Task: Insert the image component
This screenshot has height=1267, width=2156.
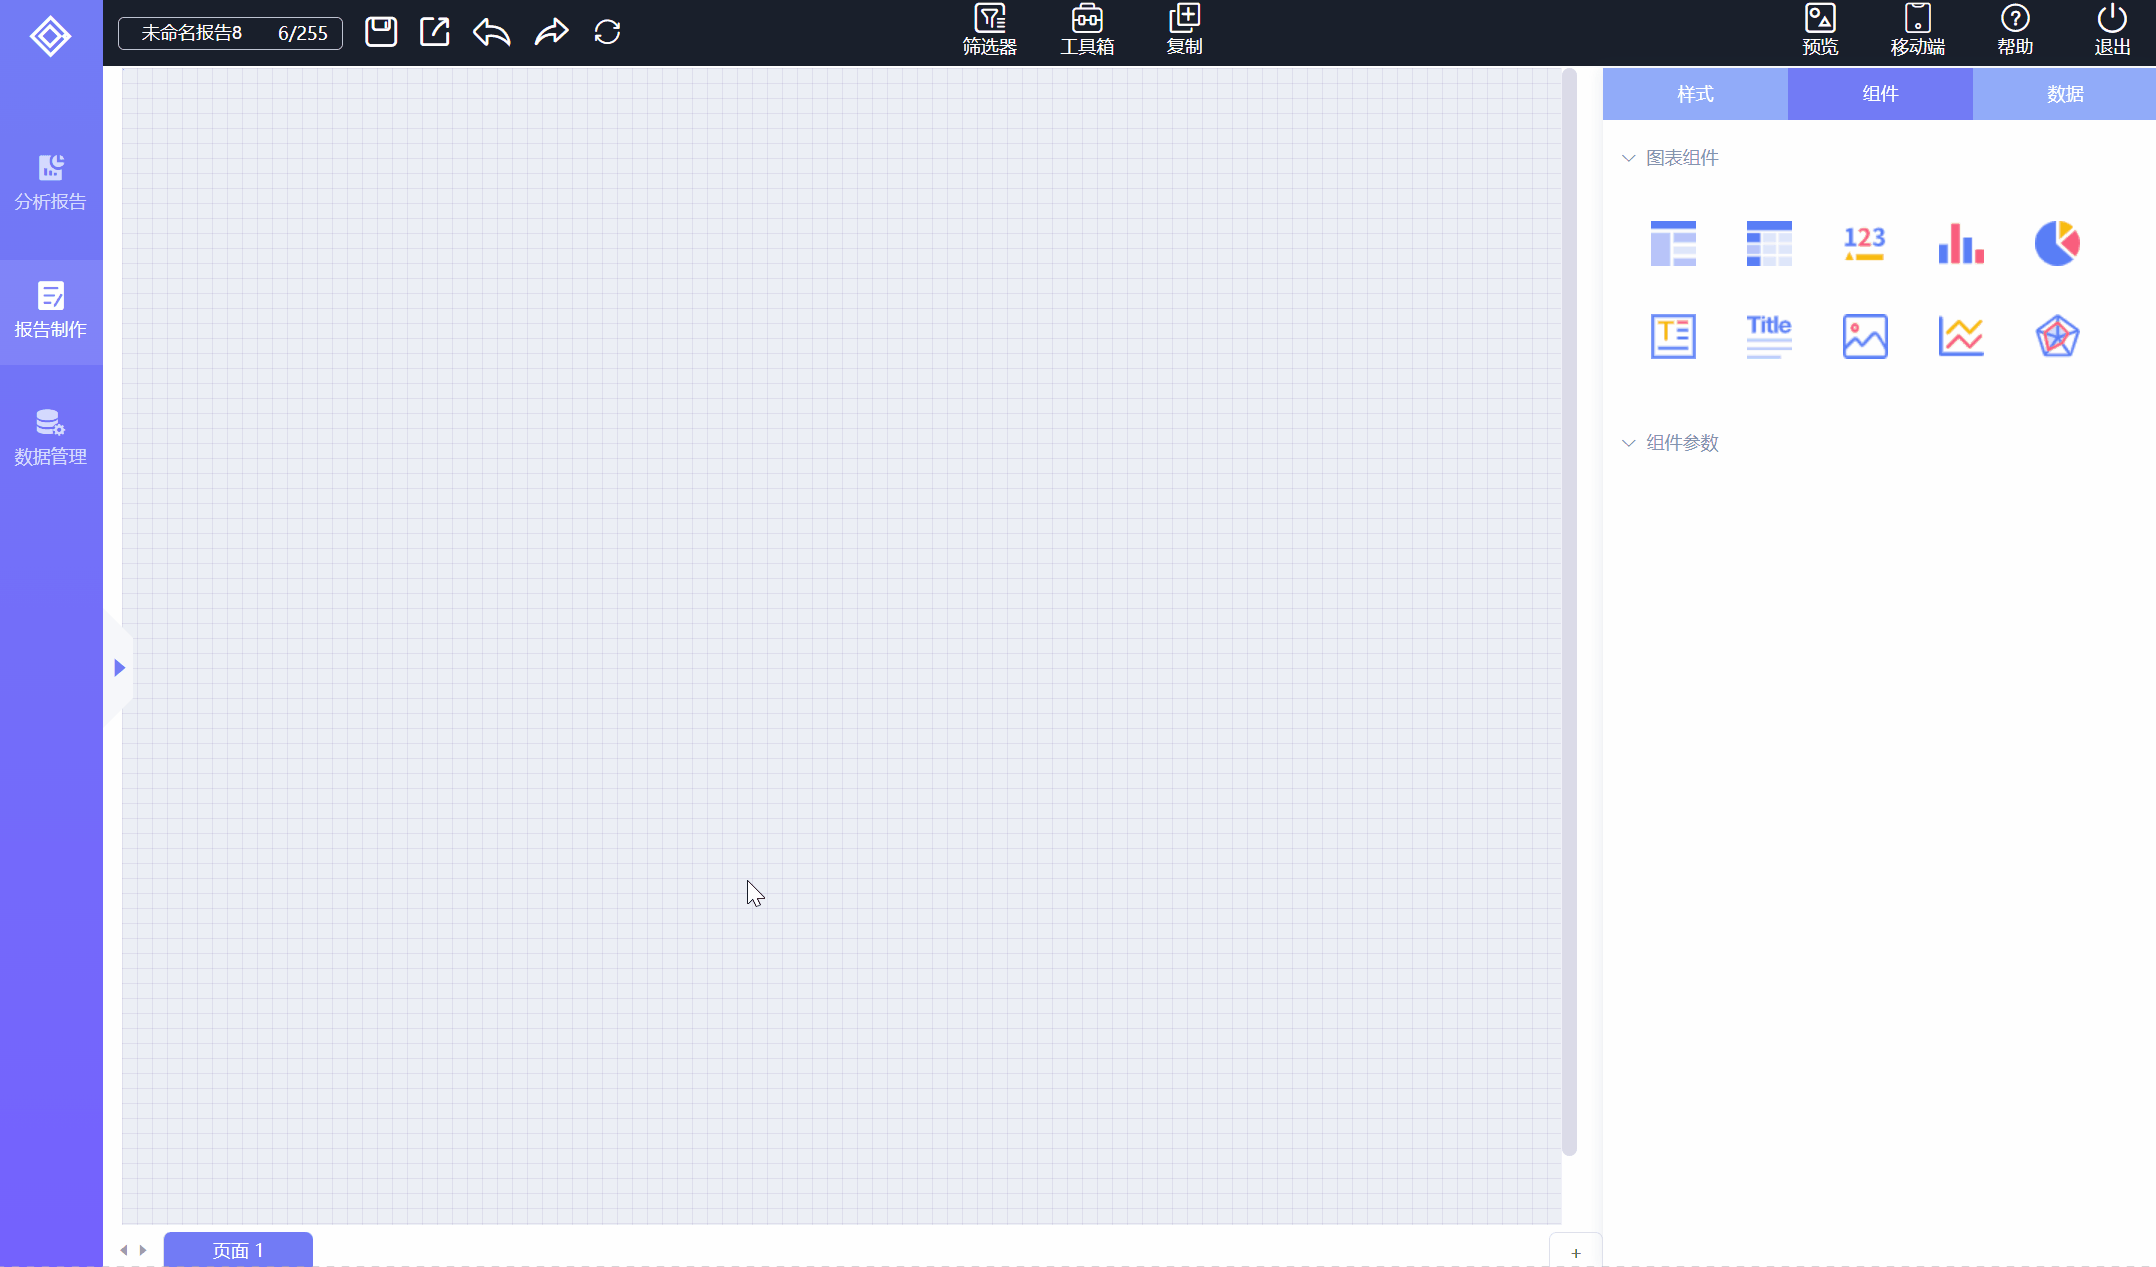Action: click(x=1865, y=336)
